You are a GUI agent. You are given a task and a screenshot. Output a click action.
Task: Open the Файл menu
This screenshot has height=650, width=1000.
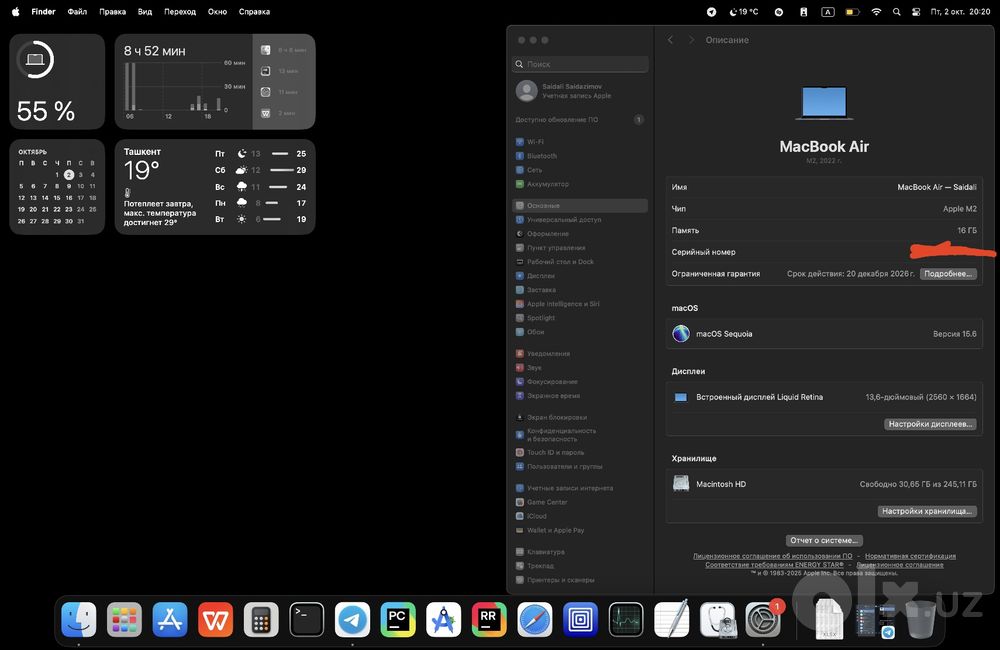tap(77, 11)
